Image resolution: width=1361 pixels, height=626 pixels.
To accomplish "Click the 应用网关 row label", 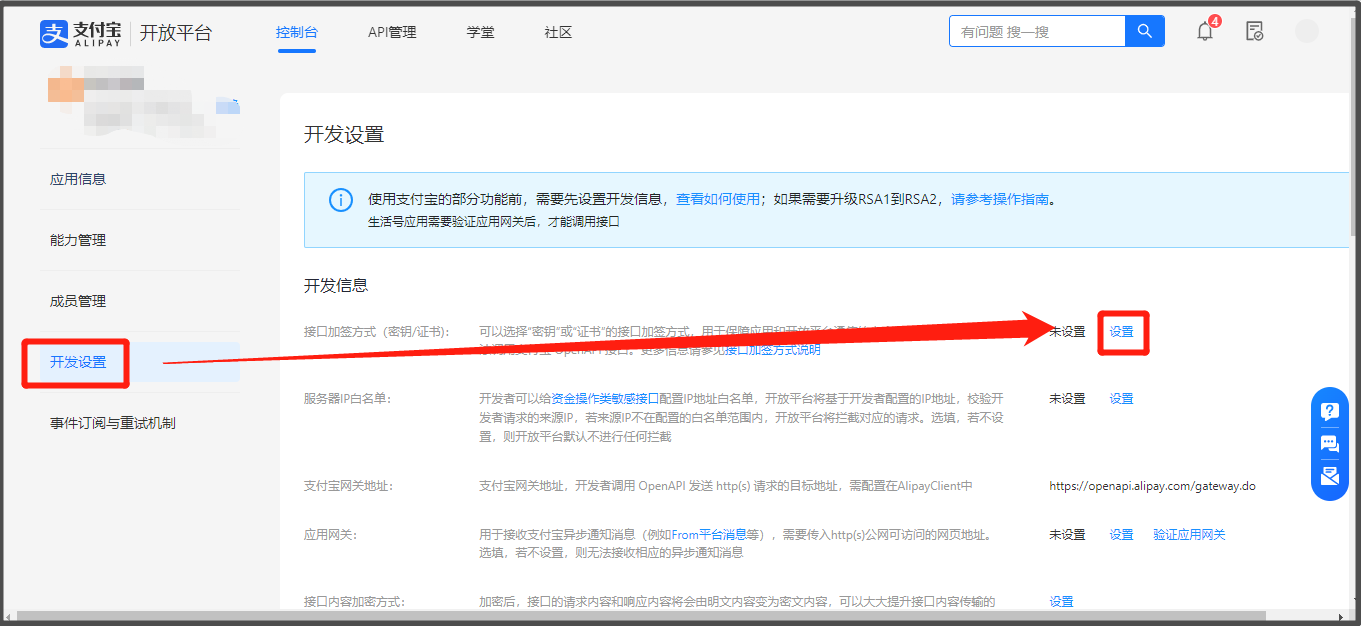I will pos(331,535).
